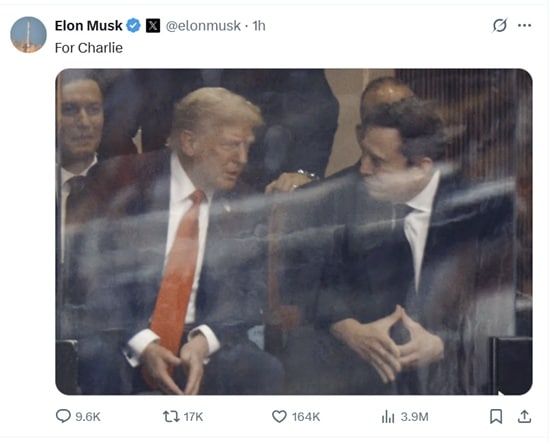
Task: Click the 17K repost count
Action: click(193, 417)
